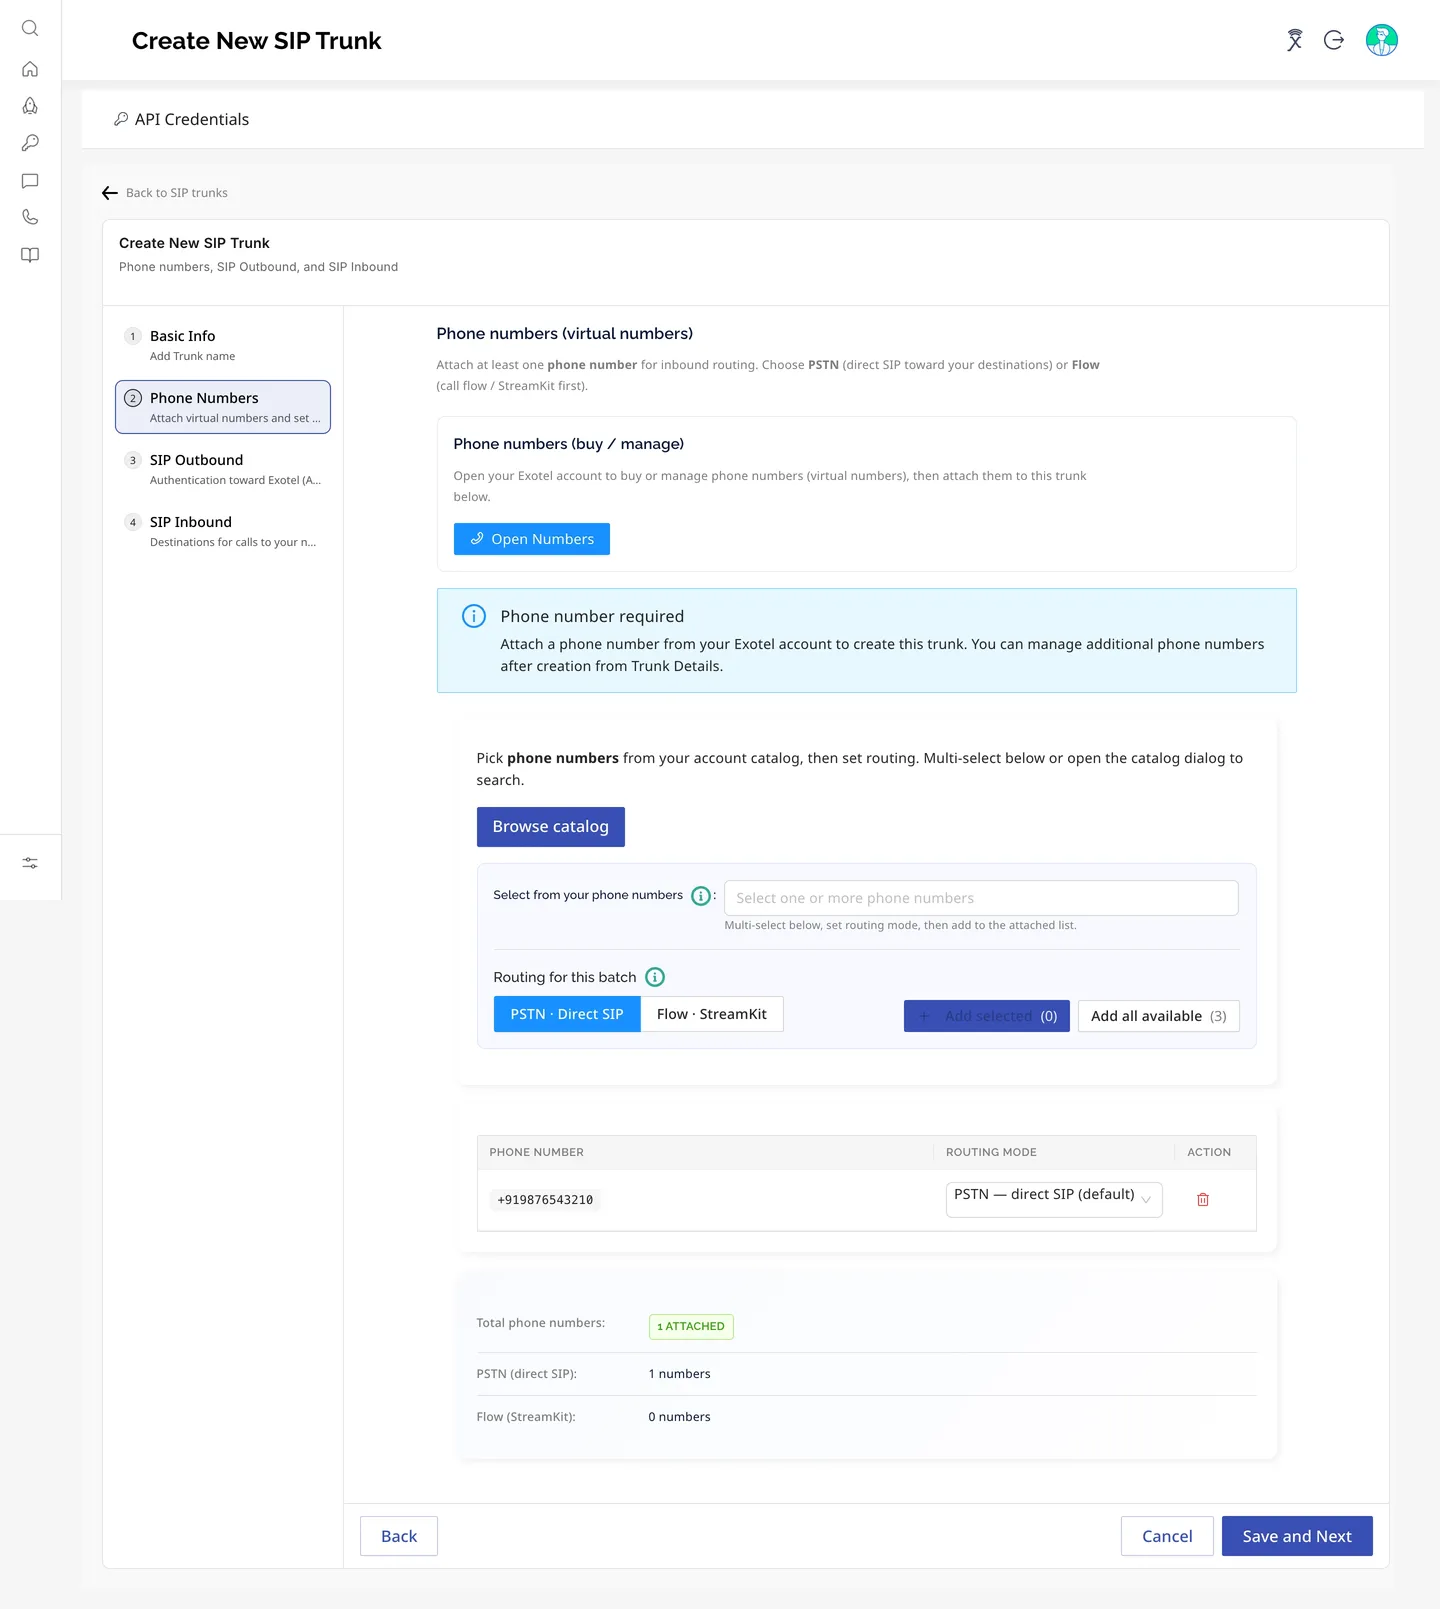
Task: Click Browse catalog button
Action: click(x=551, y=827)
